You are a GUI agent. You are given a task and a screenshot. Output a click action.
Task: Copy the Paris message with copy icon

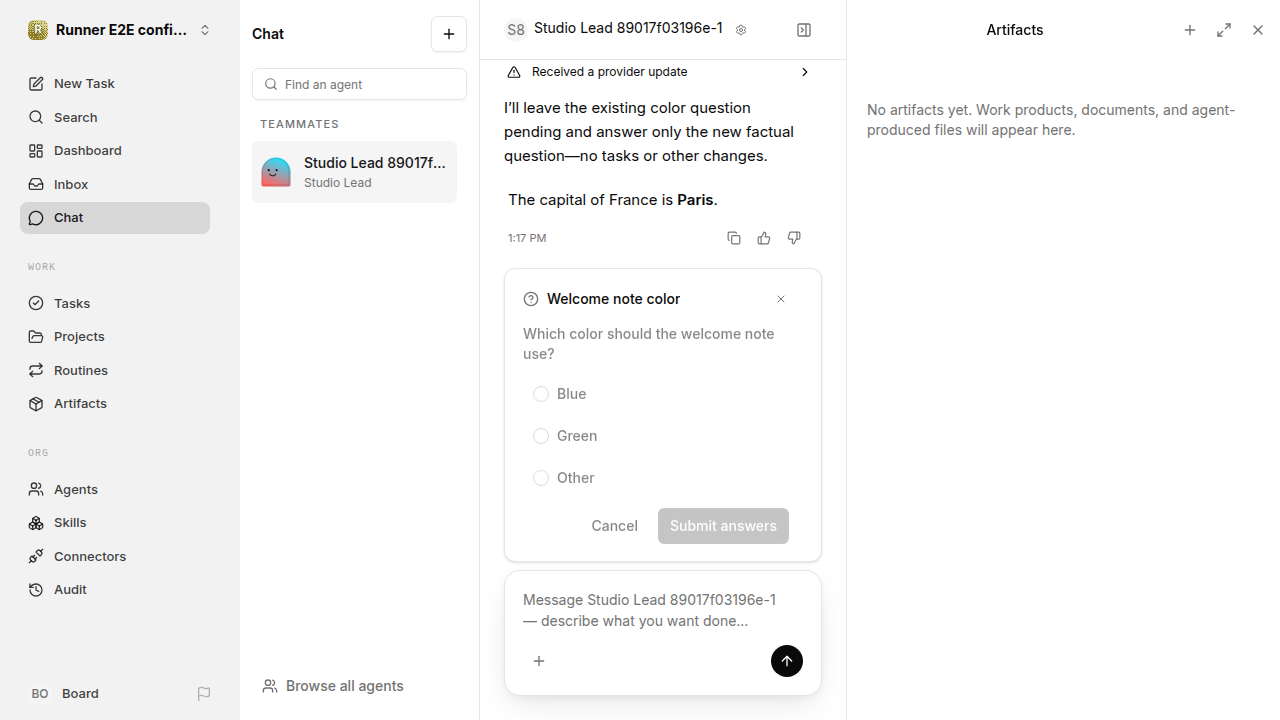[x=734, y=238]
